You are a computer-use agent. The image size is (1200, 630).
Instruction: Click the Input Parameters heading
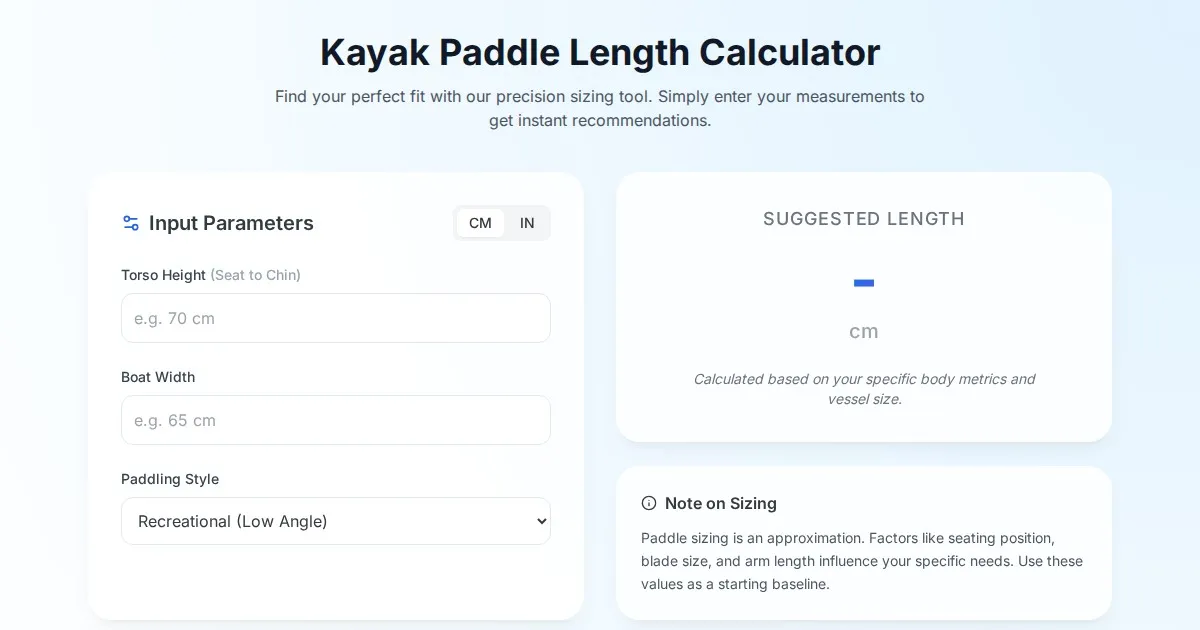[x=231, y=223]
